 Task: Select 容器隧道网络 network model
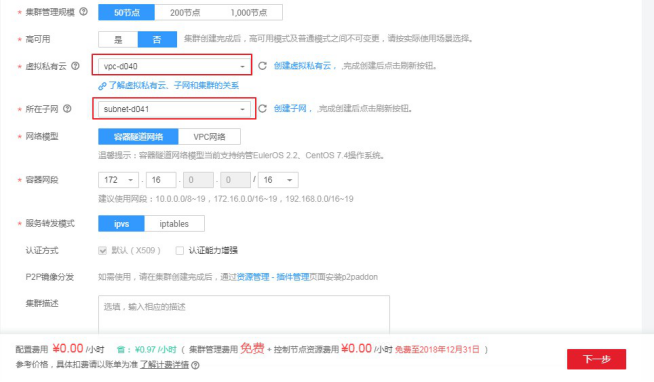(x=138, y=137)
